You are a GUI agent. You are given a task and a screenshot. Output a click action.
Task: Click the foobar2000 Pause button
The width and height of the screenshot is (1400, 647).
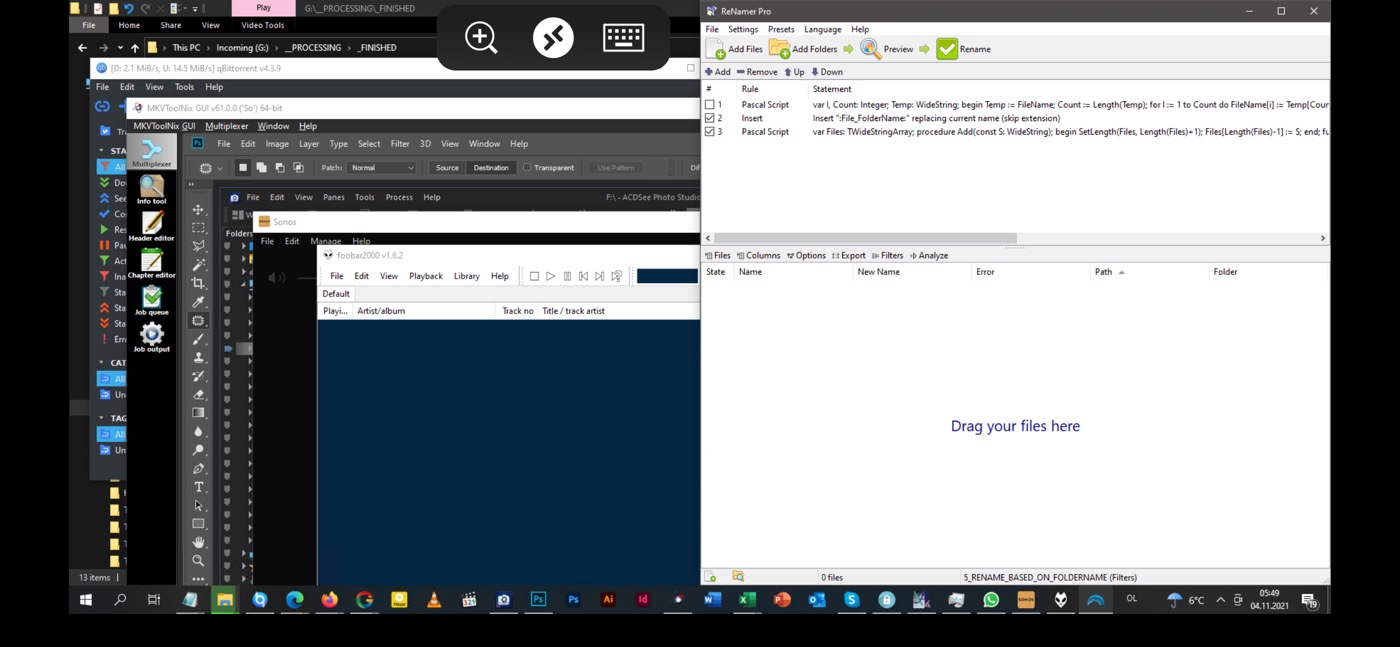(567, 276)
